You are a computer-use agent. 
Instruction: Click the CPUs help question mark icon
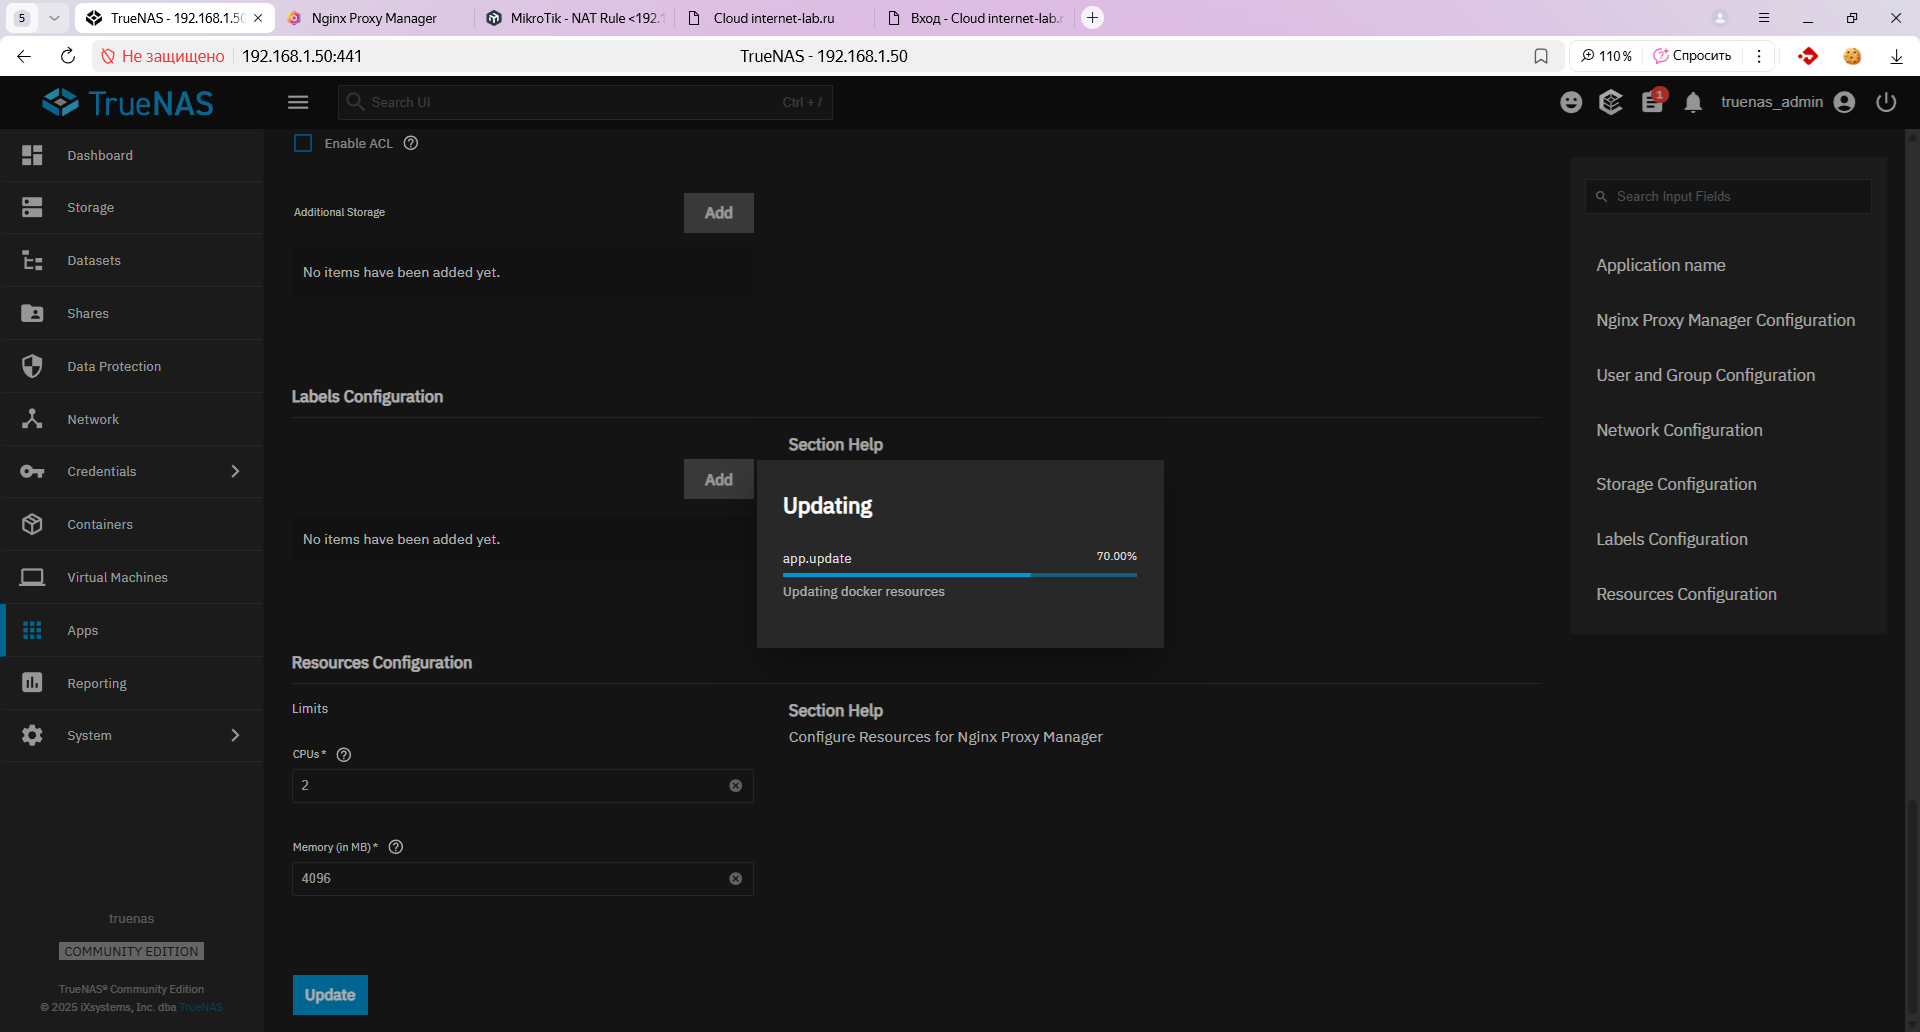[x=344, y=755]
